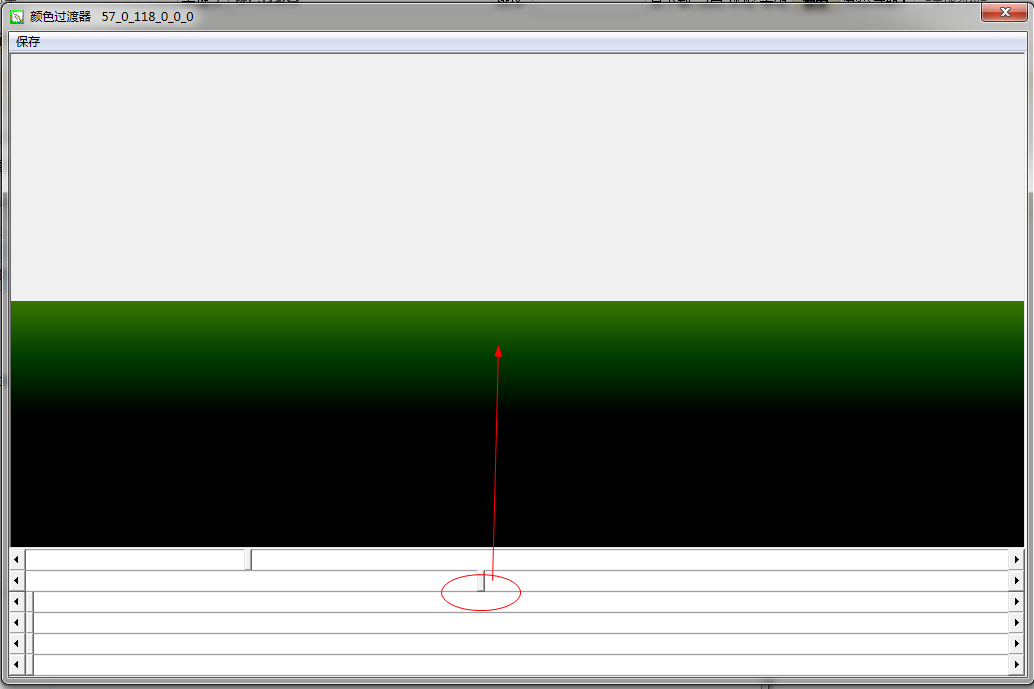Select the fifth scrollbar's thumb
This screenshot has height=689, width=1034.
(x=30, y=644)
